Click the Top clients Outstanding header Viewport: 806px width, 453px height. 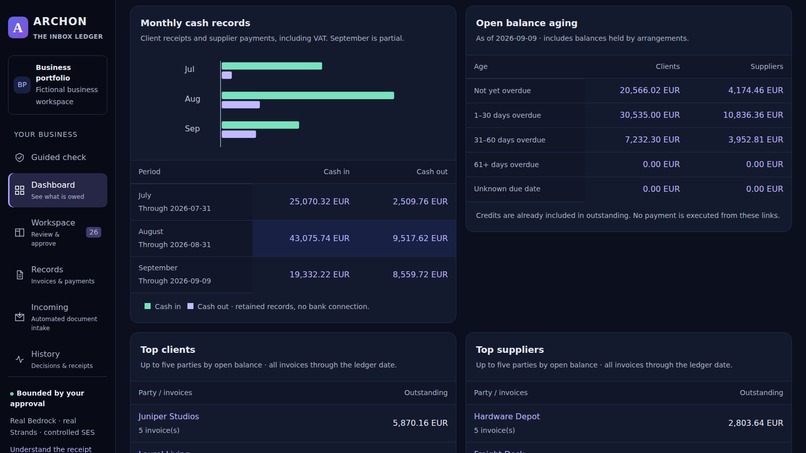426,392
